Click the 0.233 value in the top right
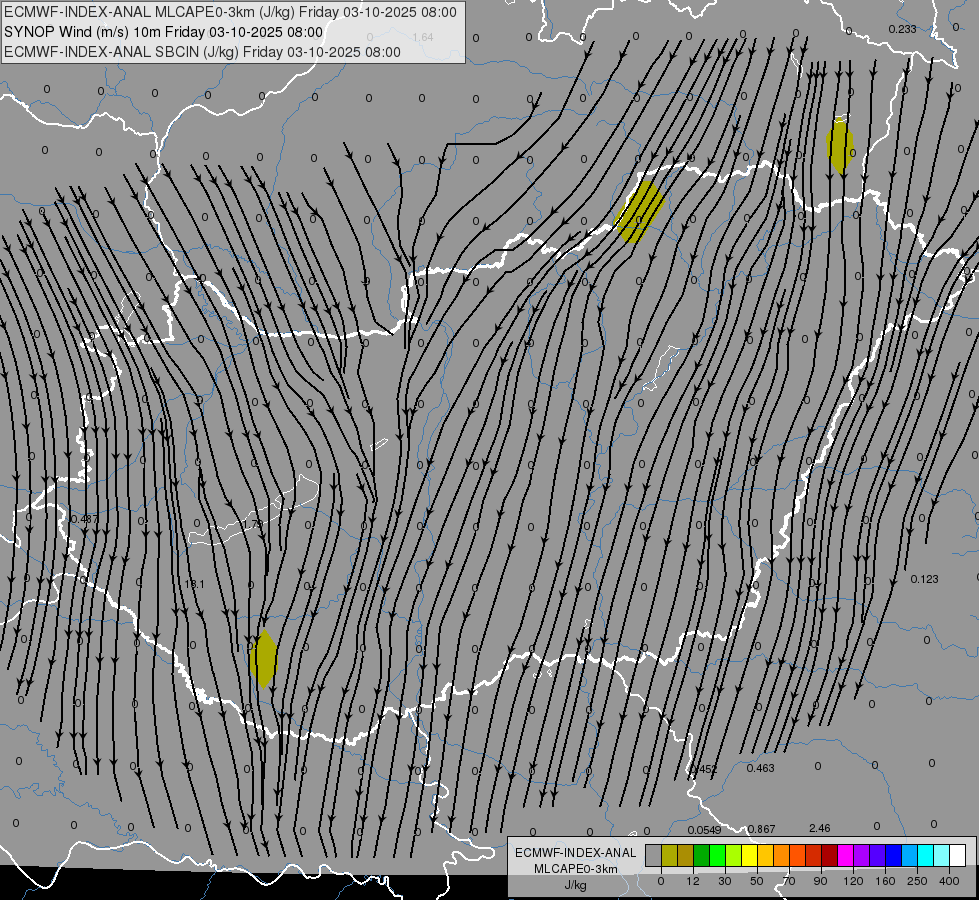 click(x=902, y=29)
